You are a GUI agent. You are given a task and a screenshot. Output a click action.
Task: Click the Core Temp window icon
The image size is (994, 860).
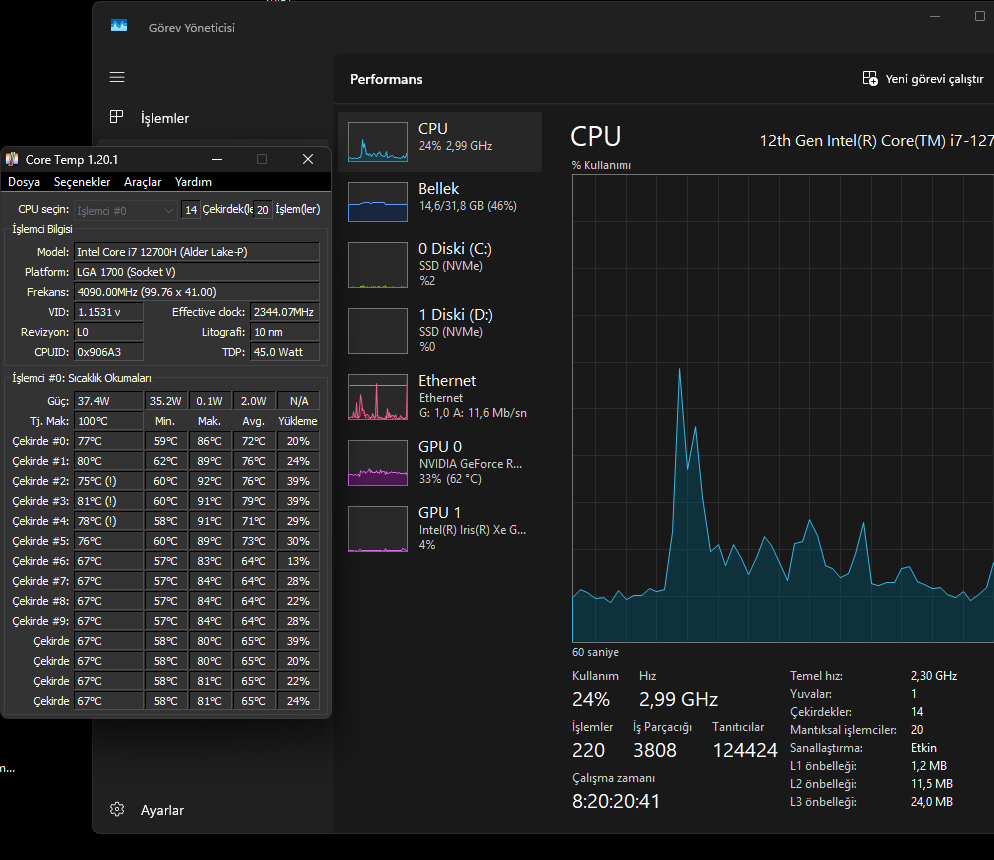click(12, 159)
